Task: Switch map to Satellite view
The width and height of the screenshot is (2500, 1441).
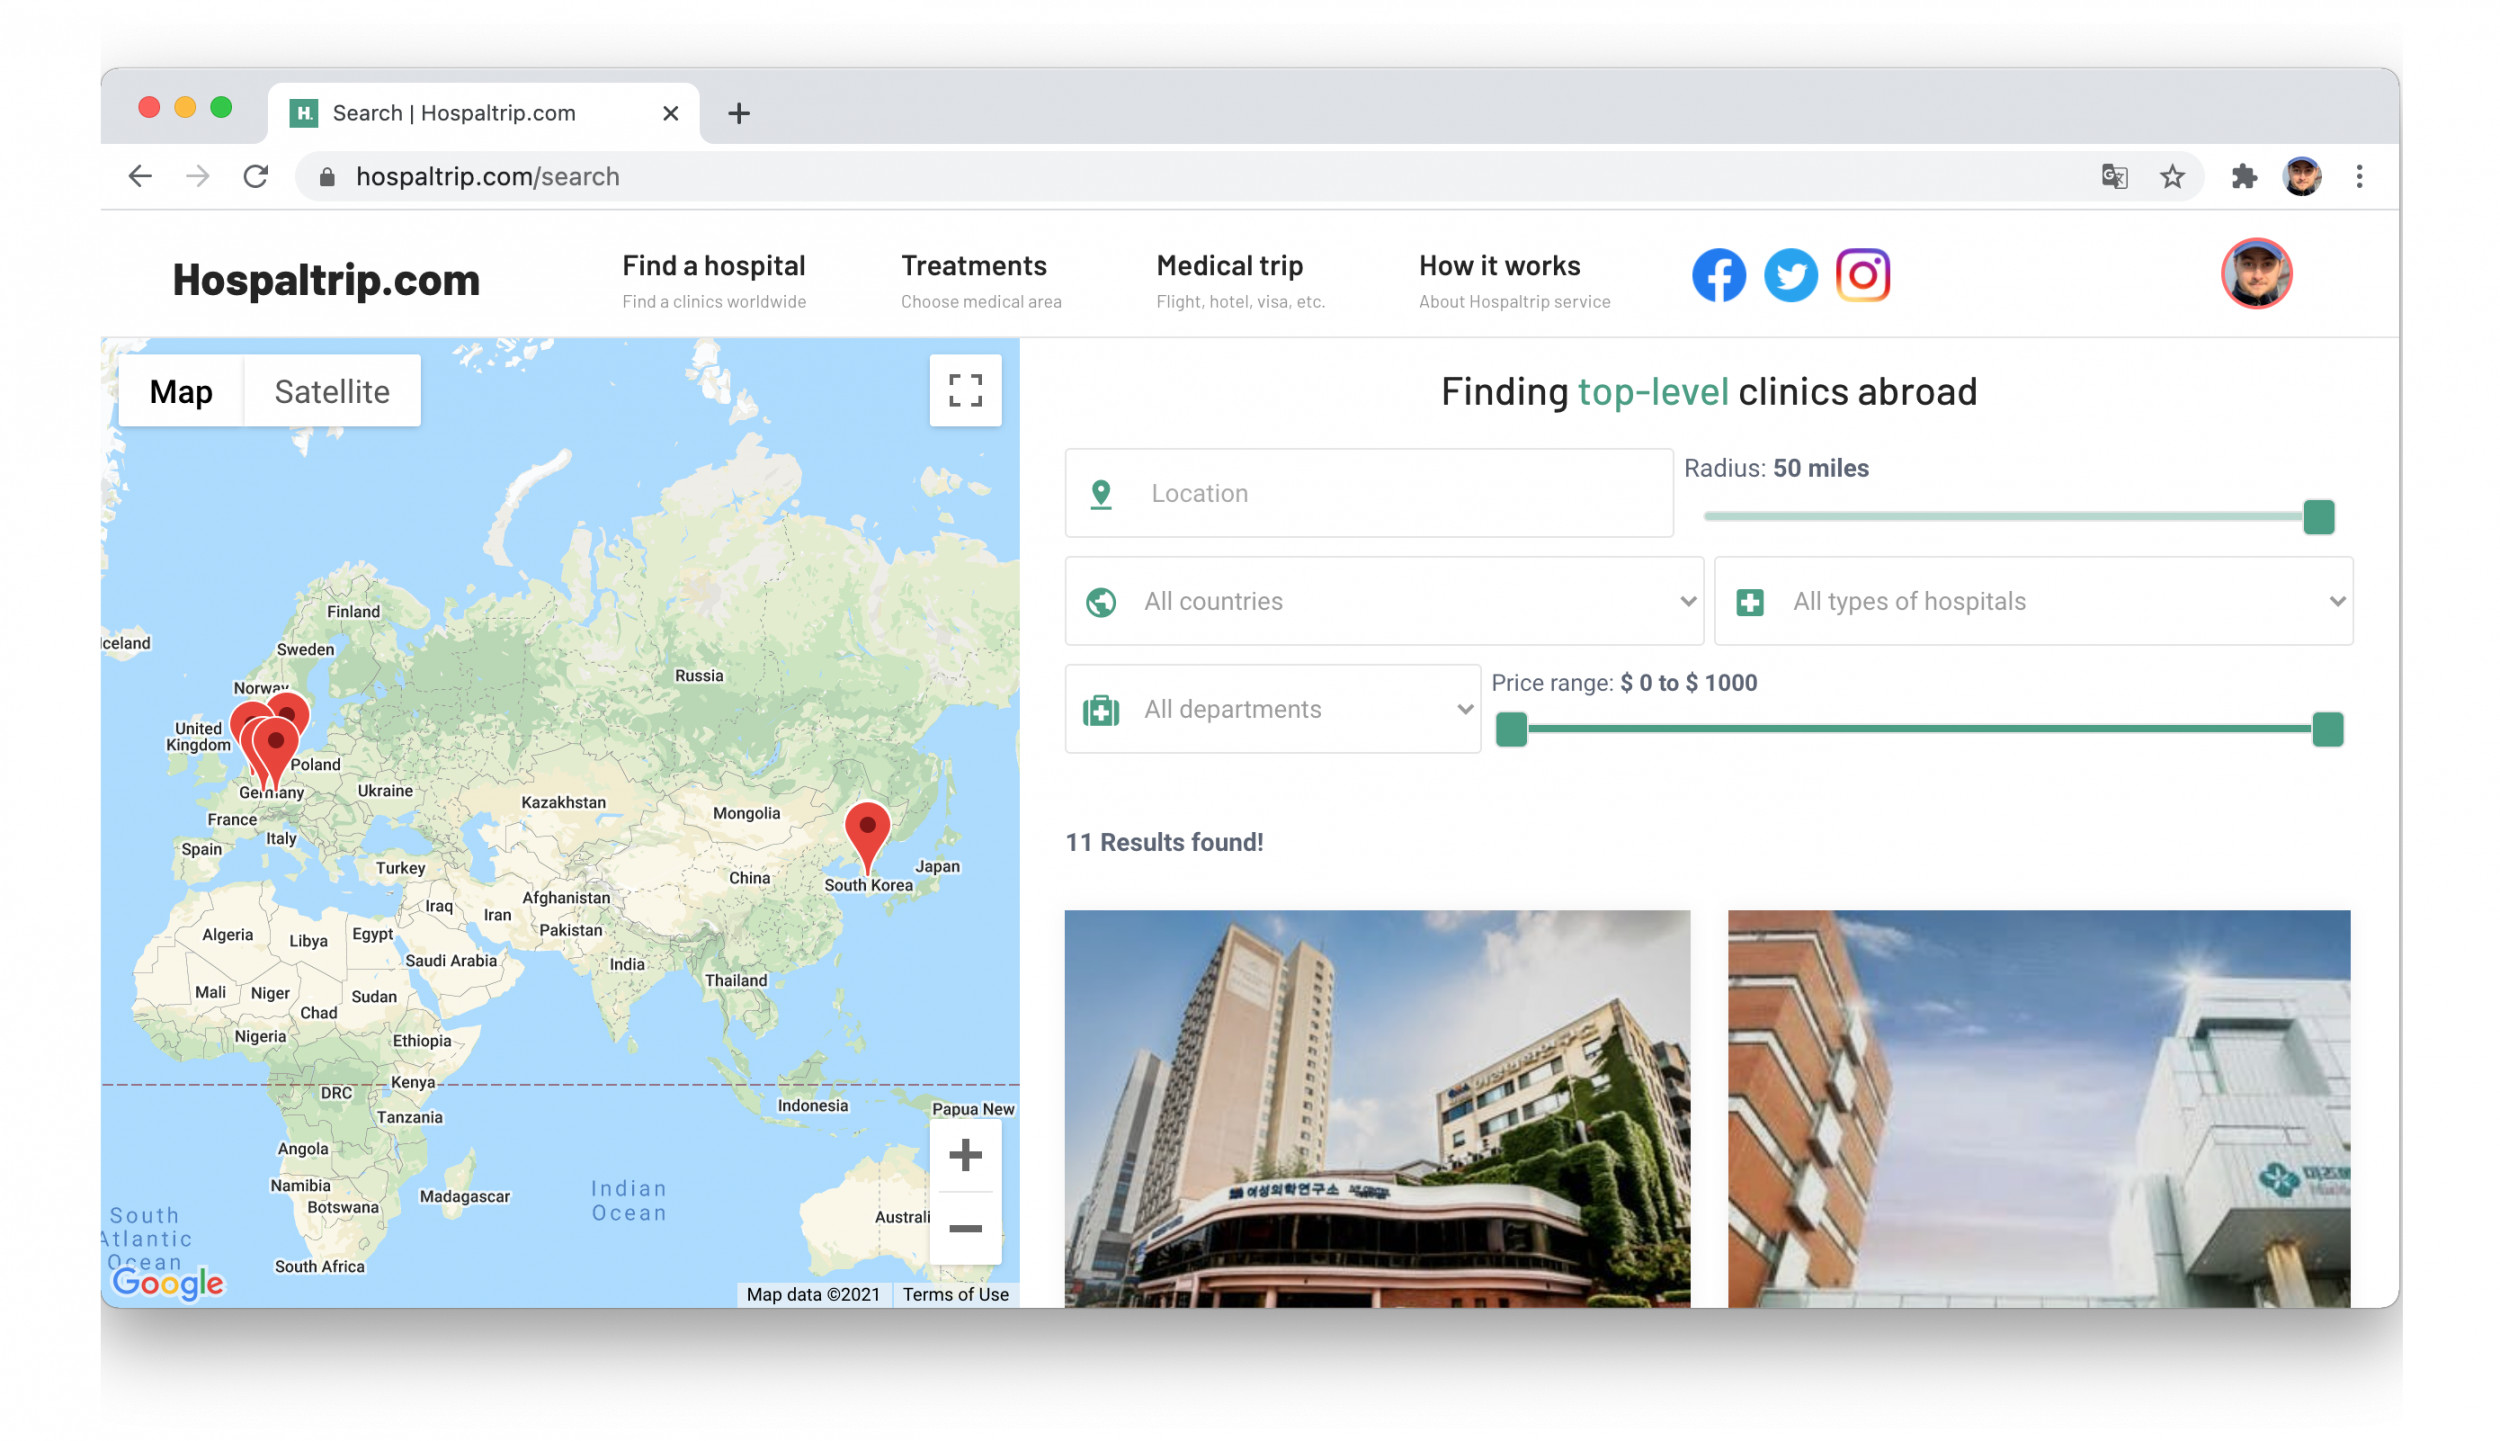Action: click(x=331, y=392)
